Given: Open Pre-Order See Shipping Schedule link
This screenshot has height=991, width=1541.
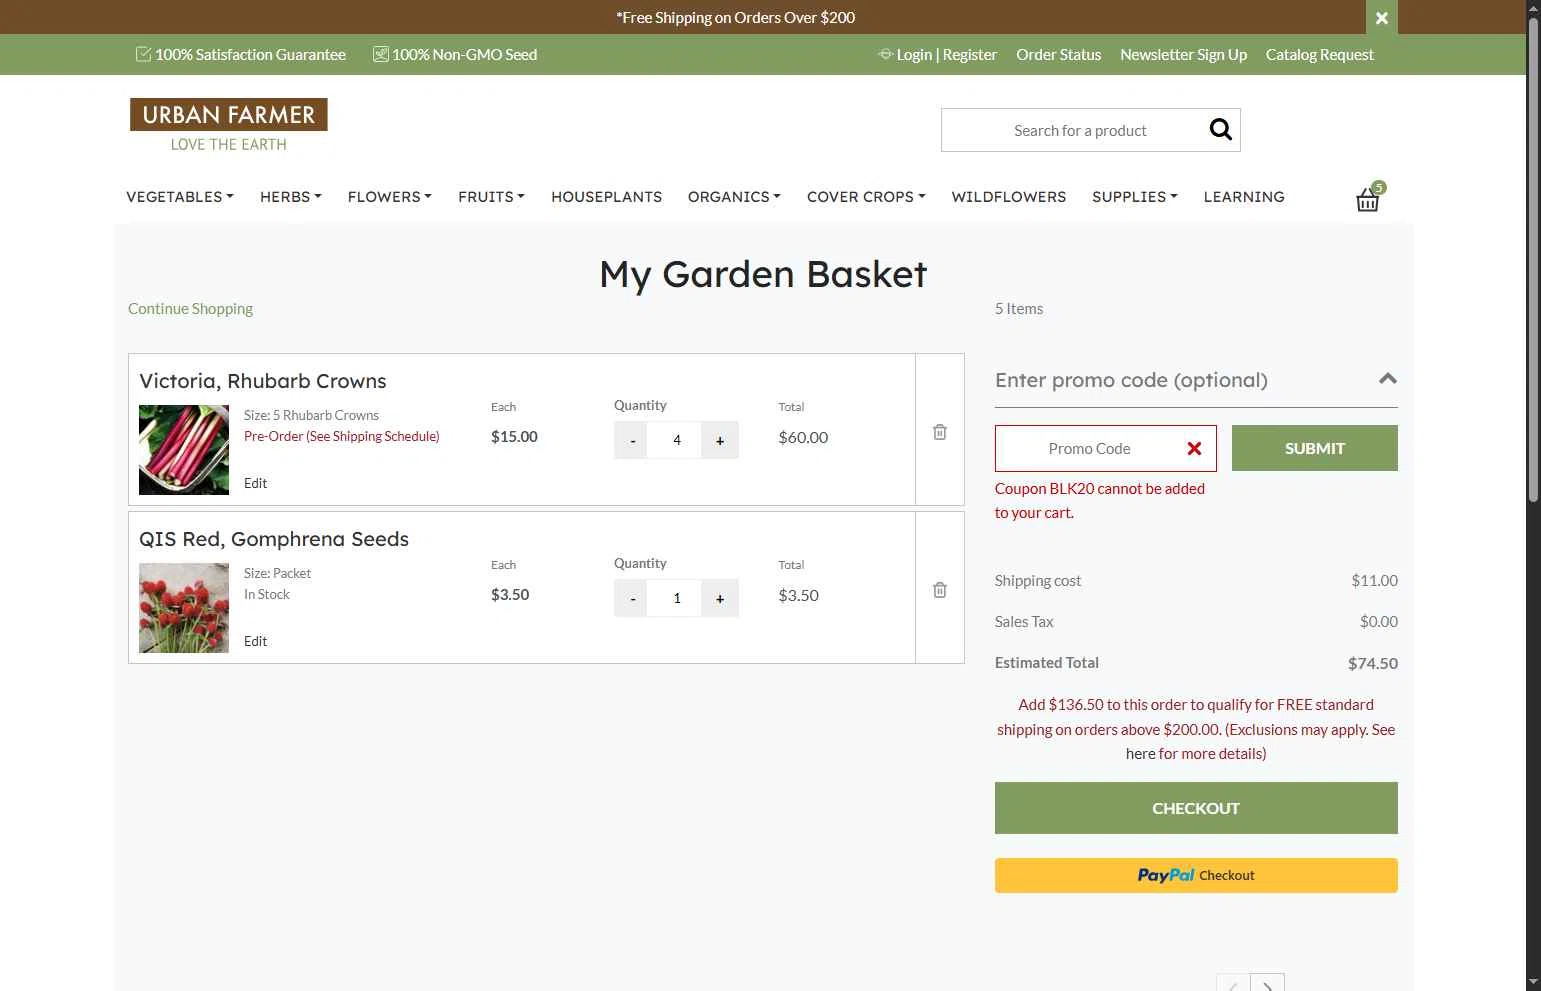Looking at the screenshot, I should 342,436.
